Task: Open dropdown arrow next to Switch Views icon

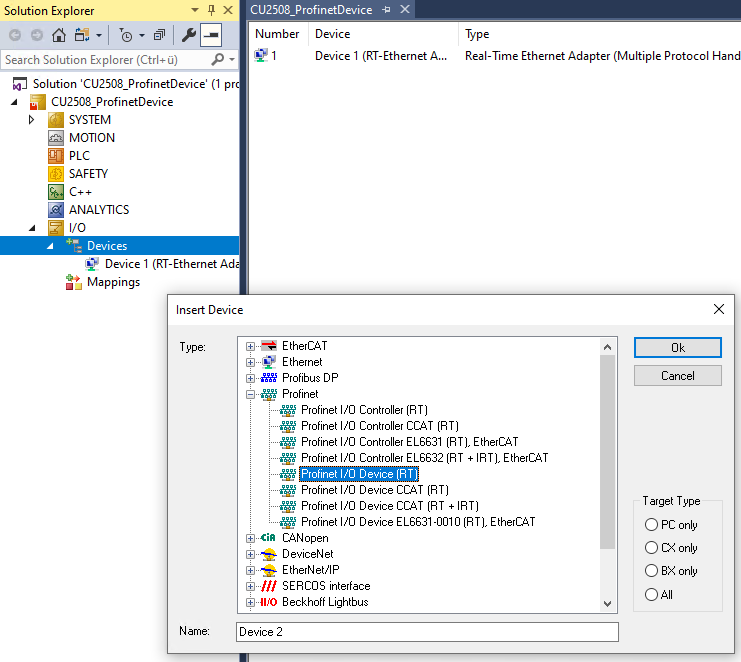Action: pos(99,35)
